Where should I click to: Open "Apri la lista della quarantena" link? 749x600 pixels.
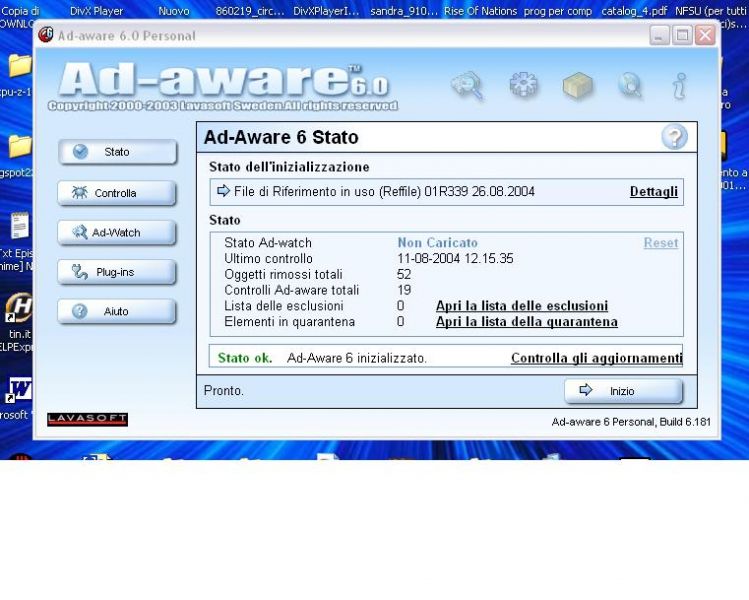pos(526,321)
